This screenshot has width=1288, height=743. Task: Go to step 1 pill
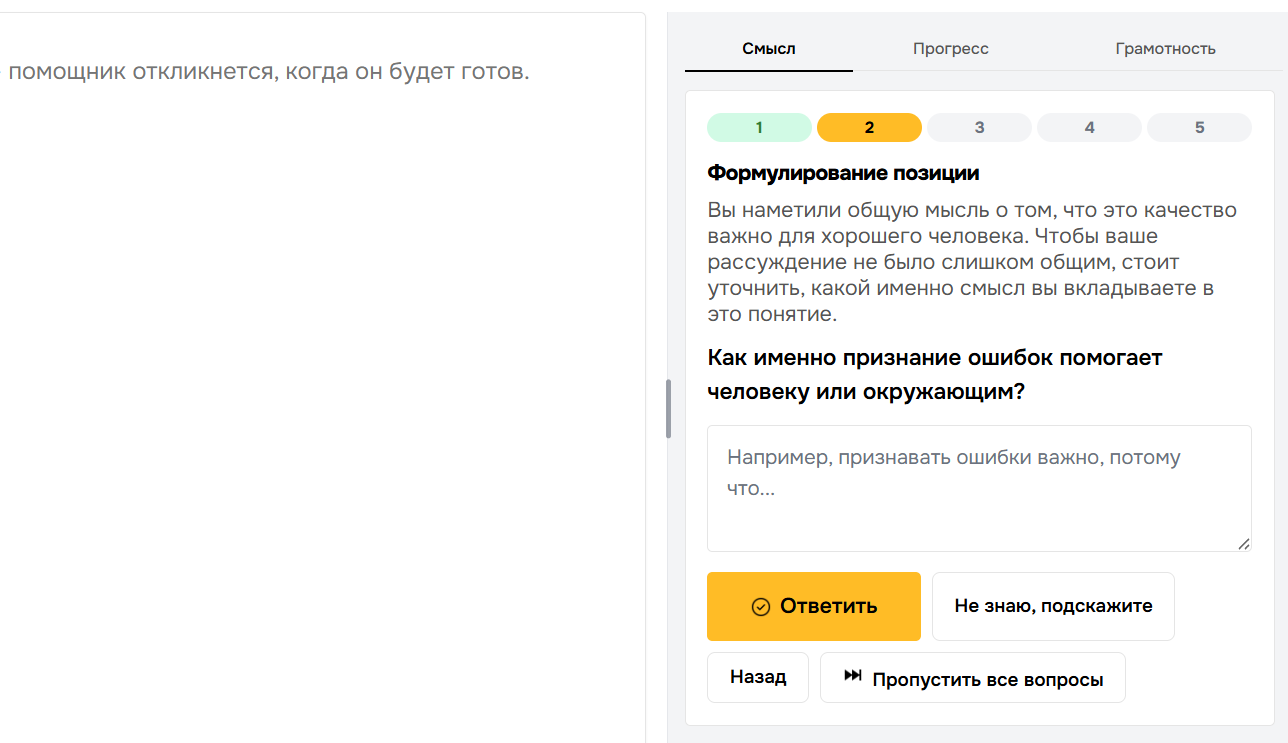(x=759, y=127)
